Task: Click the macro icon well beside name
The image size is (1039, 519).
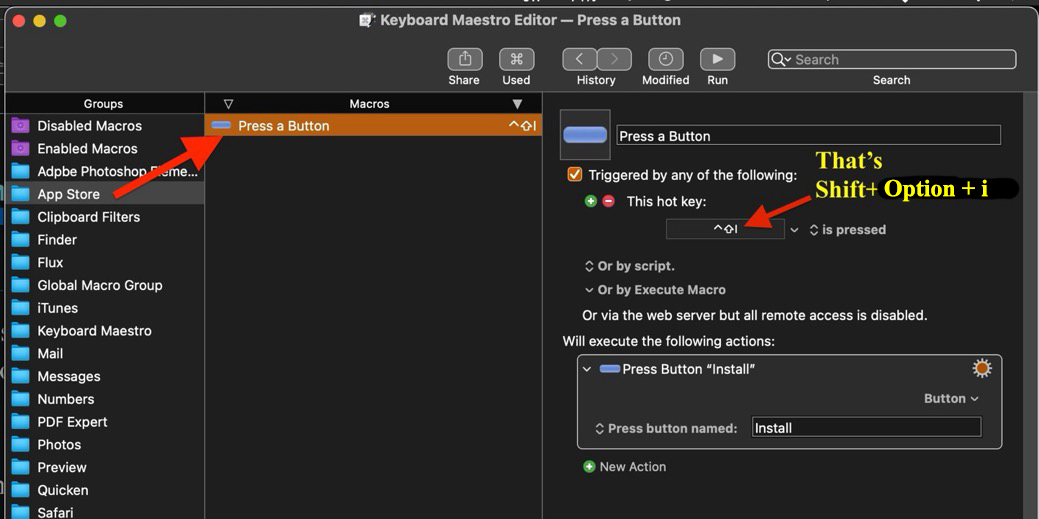Action: click(585, 135)
